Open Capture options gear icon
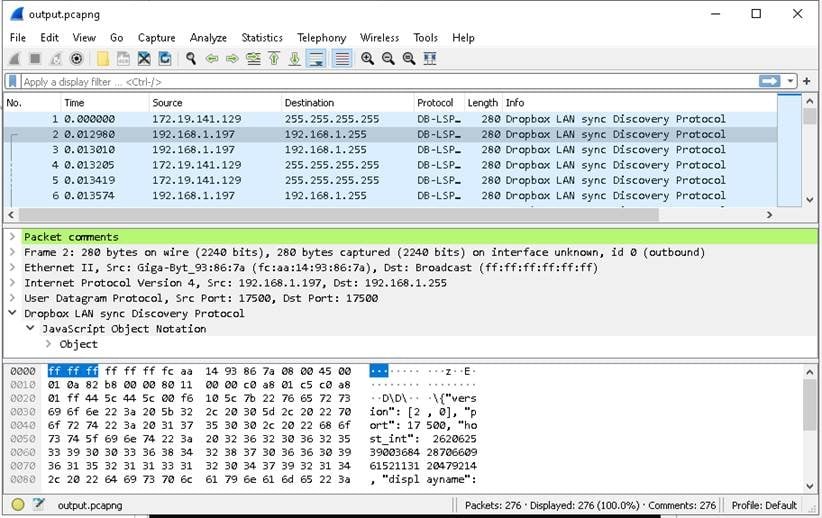 [x=77, y=59]
